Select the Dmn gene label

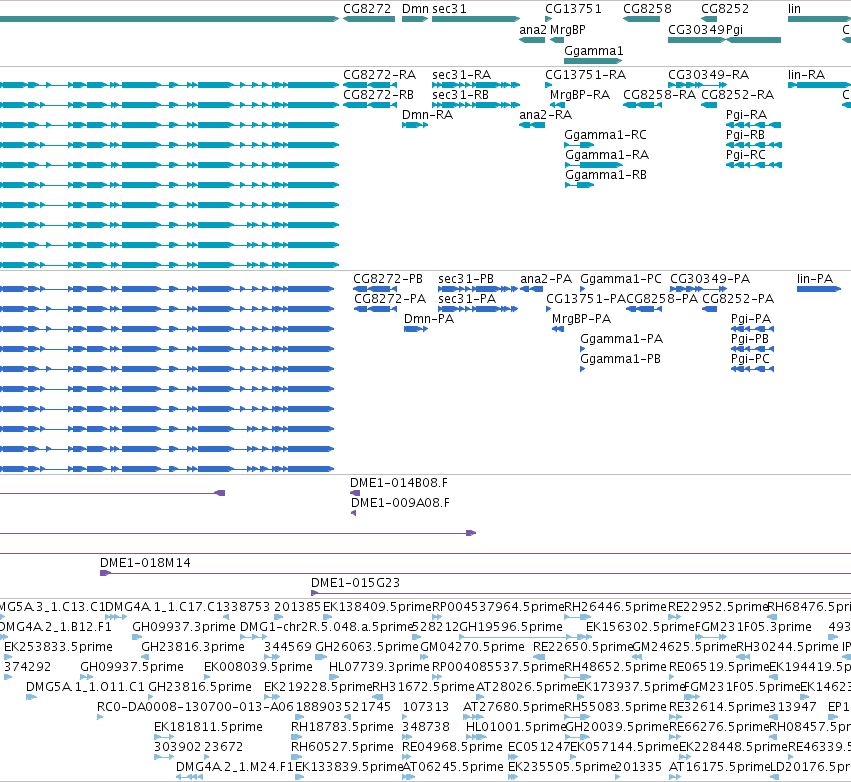tap(416, 9)
